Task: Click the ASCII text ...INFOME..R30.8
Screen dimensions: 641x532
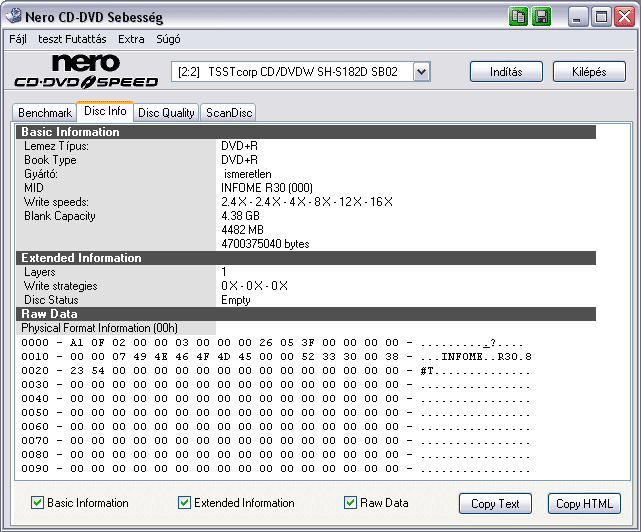Action: (x=476, y=357)
